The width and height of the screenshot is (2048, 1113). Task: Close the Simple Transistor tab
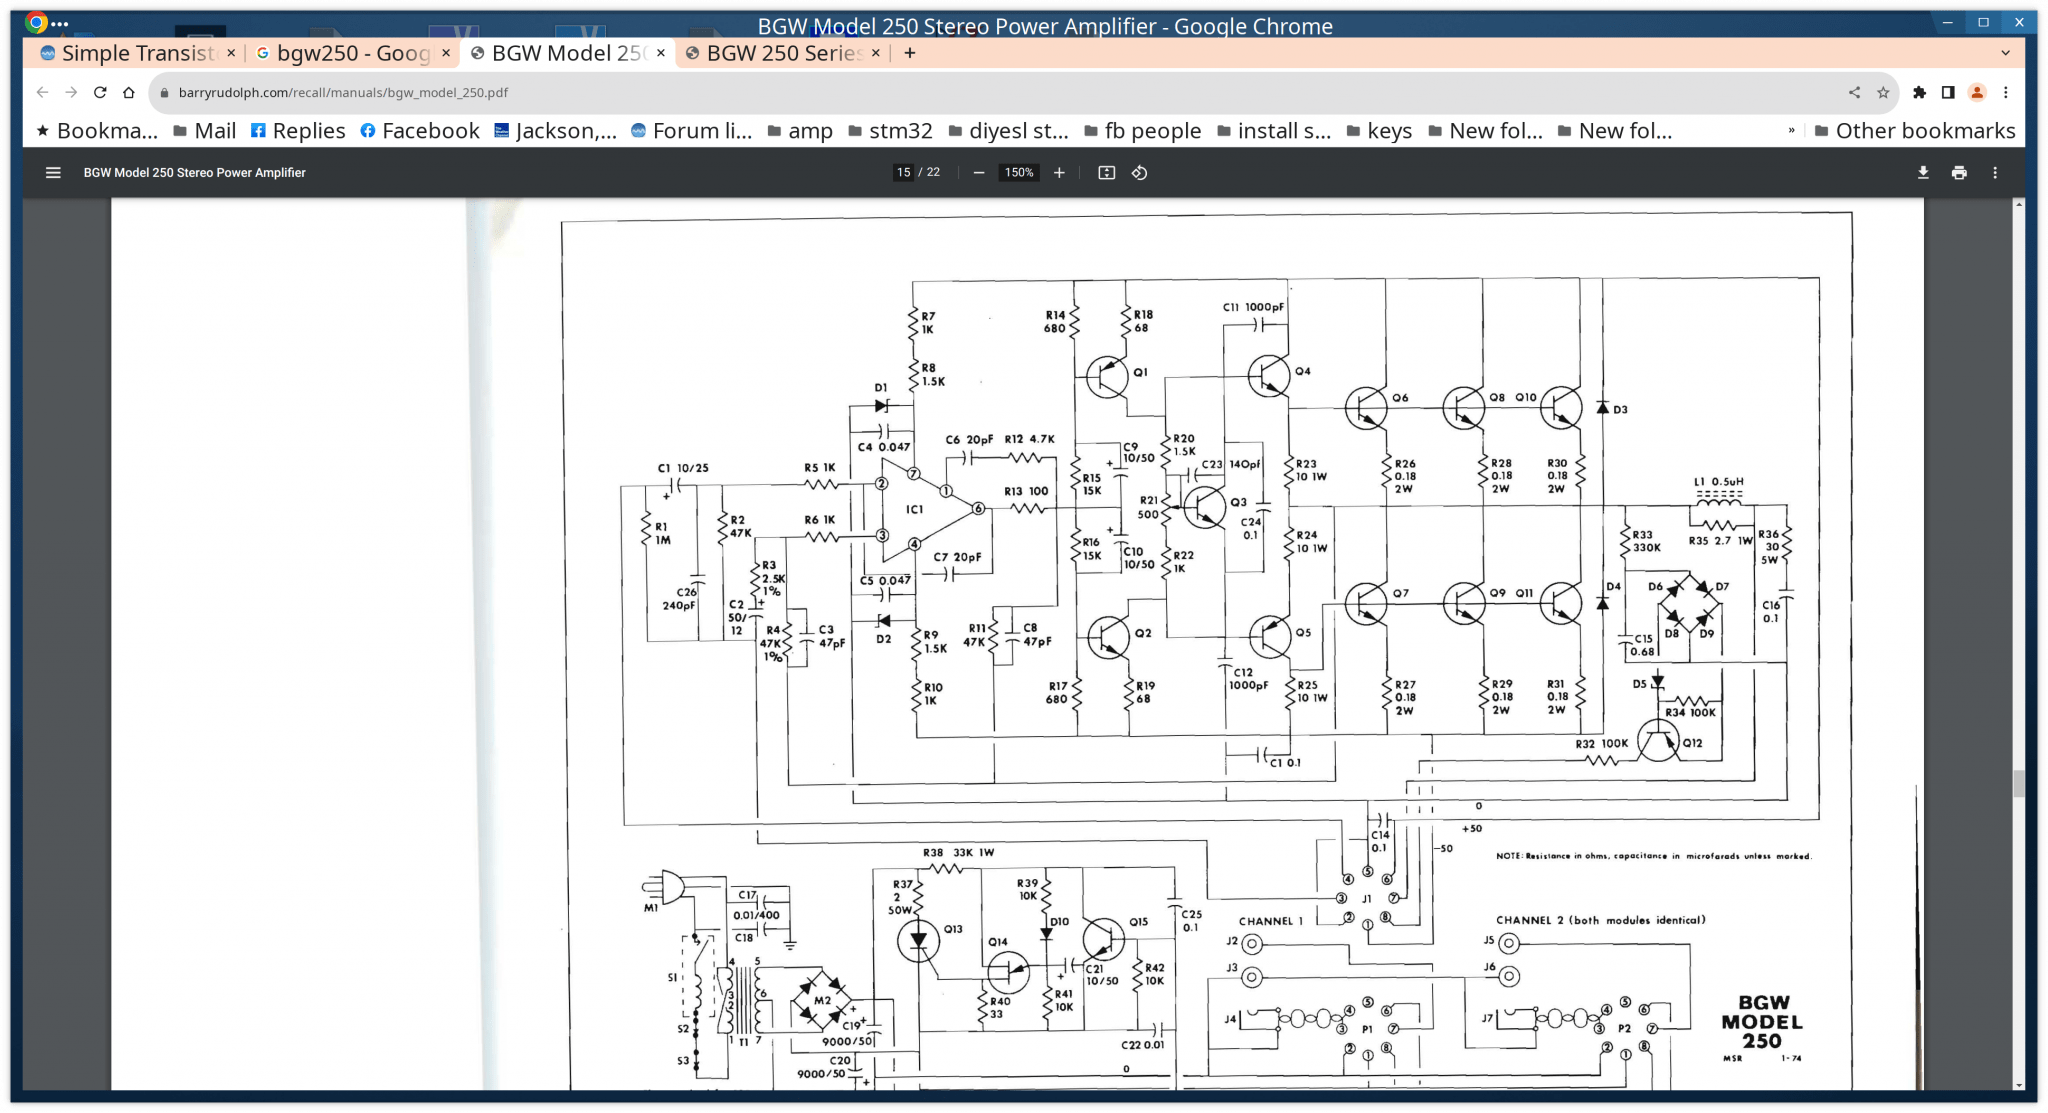[231, 53]
